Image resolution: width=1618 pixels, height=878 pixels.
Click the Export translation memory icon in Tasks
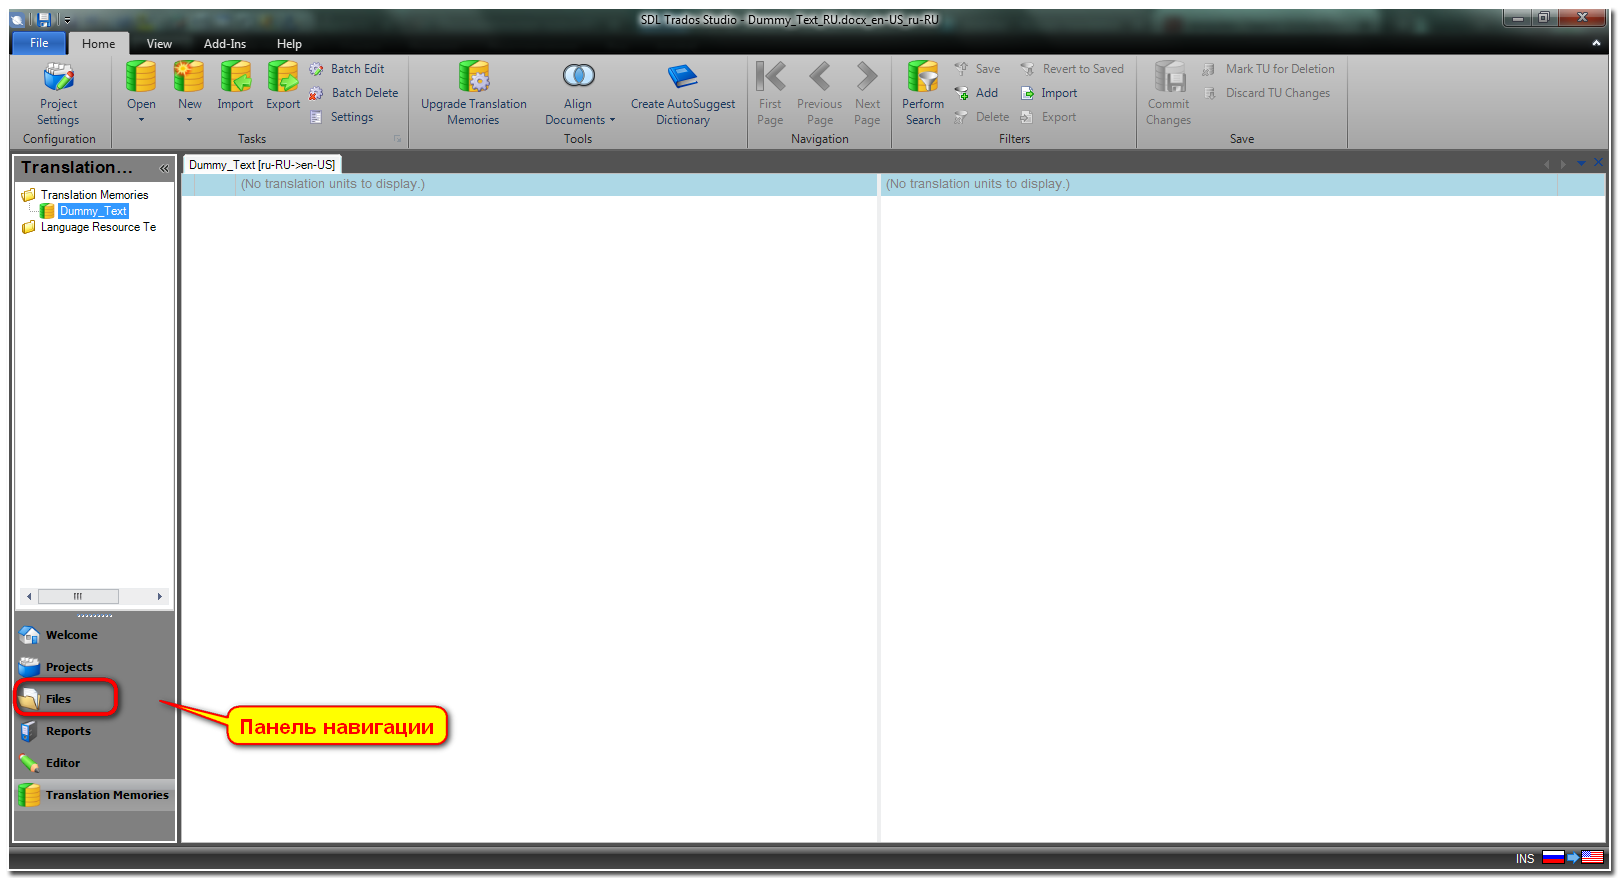click(x=283, y=77)
